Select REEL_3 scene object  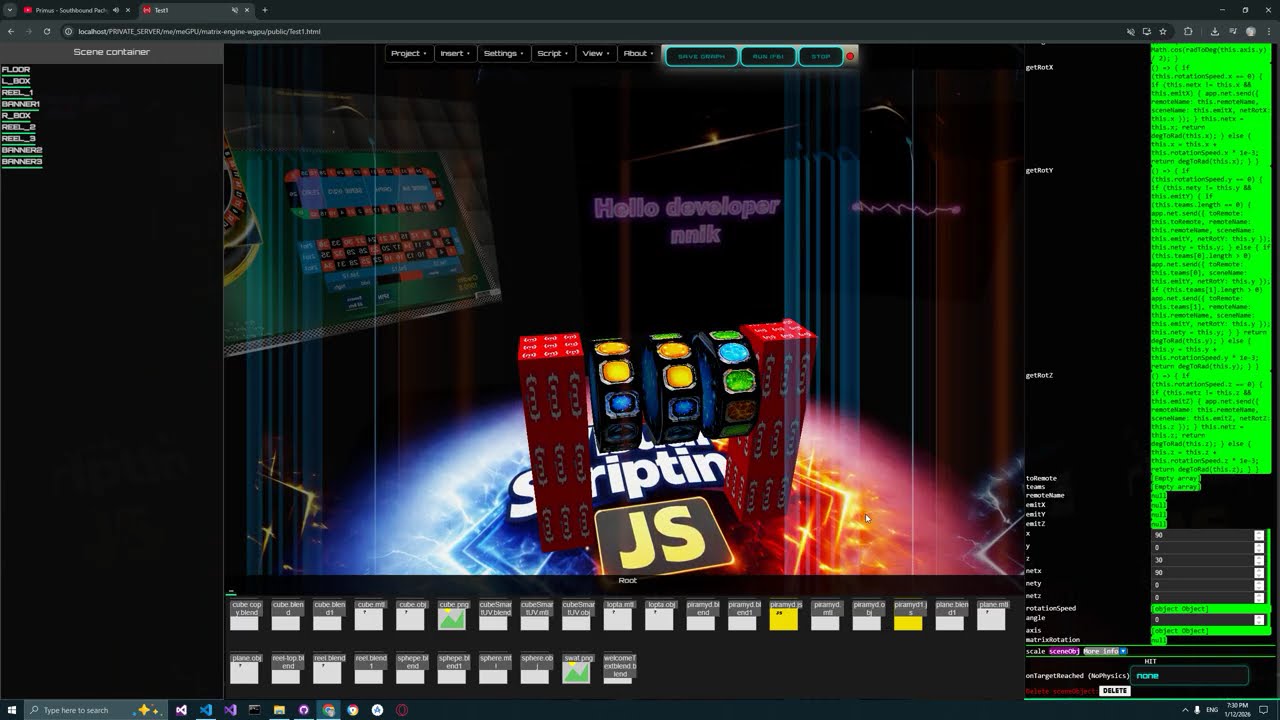[x=18, y=139]
